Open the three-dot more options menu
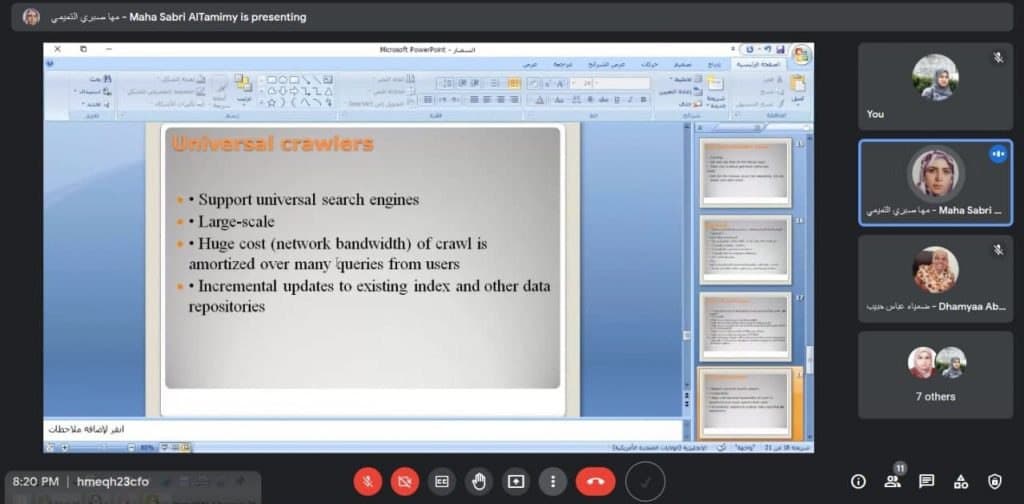The height and width of the screenshot is (504, 1024). (552, 481)
